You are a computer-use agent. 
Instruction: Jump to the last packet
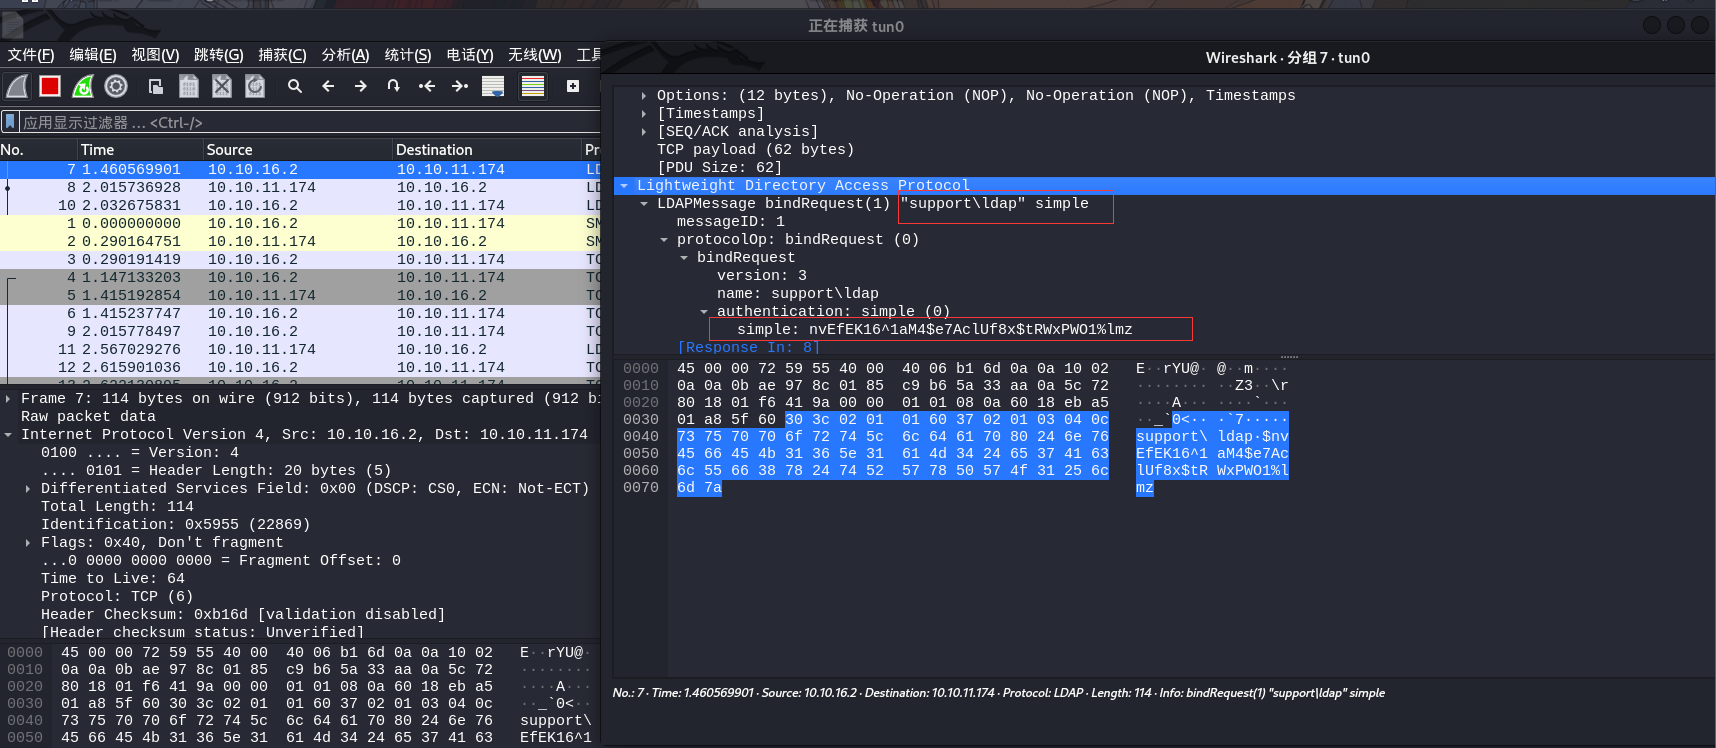pyautogui.click(x=460, y=87)
